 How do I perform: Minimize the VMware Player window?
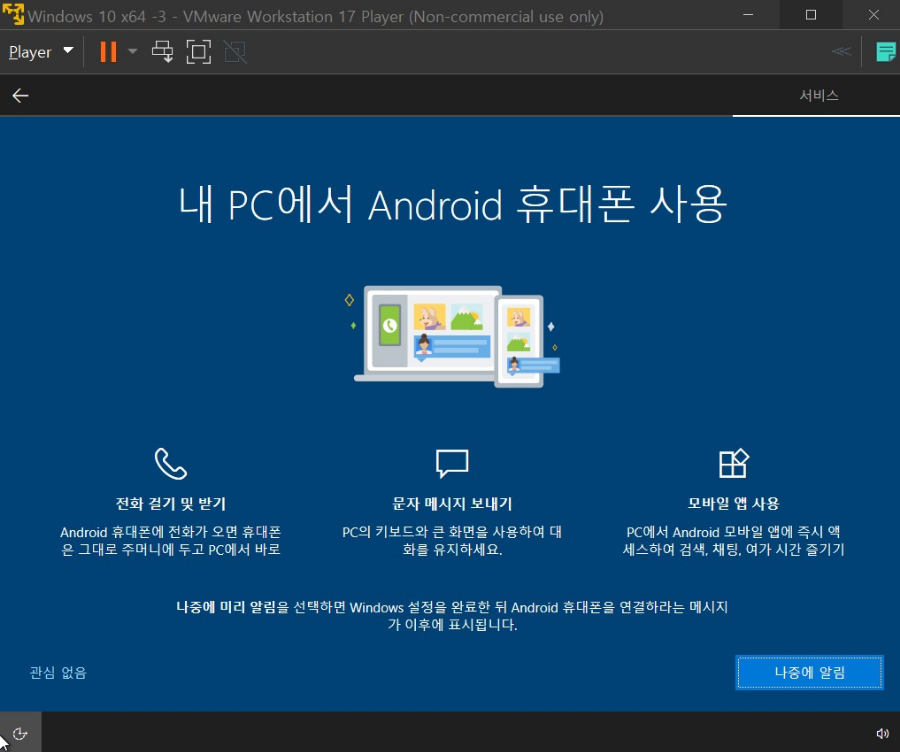(x=748, y=15)
